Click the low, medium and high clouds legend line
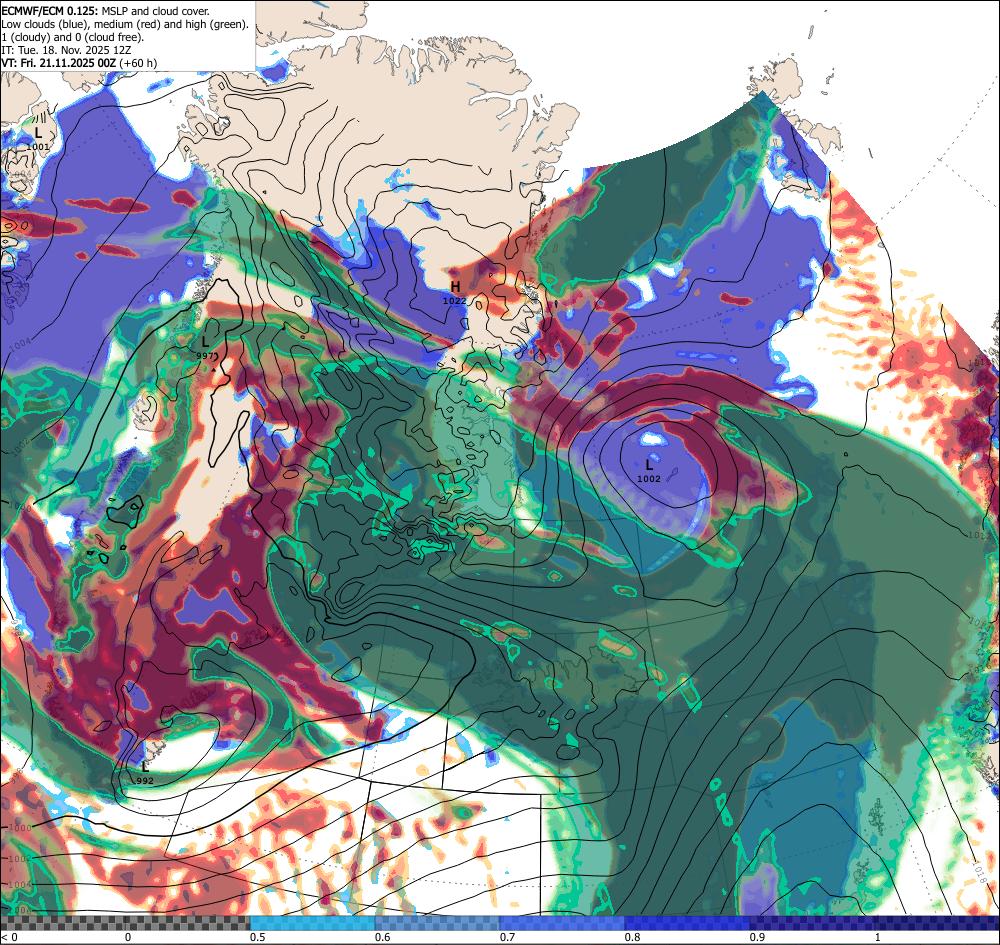The image size is (1000, 945). [x=125, y=24]
